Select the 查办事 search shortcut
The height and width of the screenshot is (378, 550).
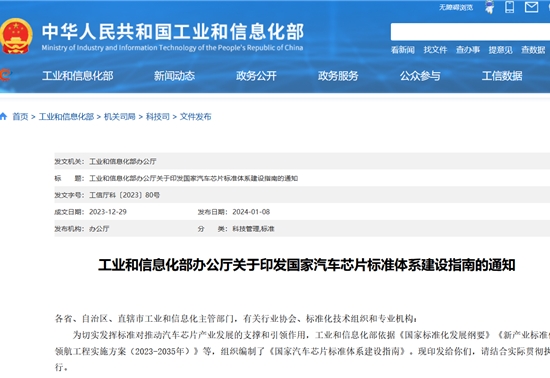tap(468, 50)
